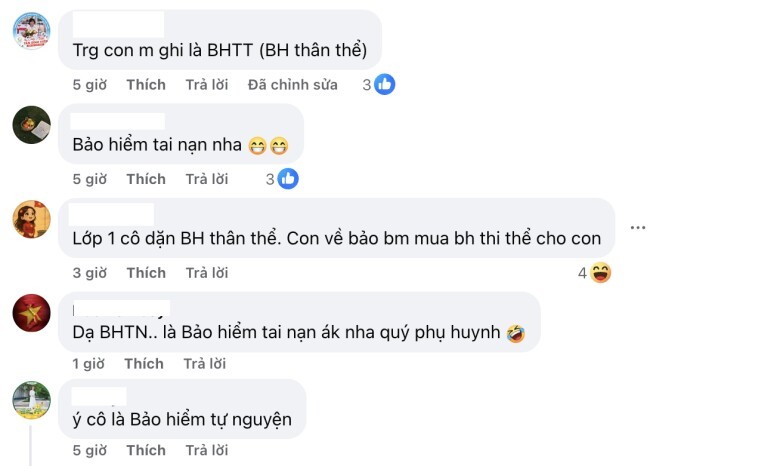Click Thích under the 'Lớp 1' comment
Viewport: 780px width, 466px height.
pyautogui.click(x=146, y=273)
